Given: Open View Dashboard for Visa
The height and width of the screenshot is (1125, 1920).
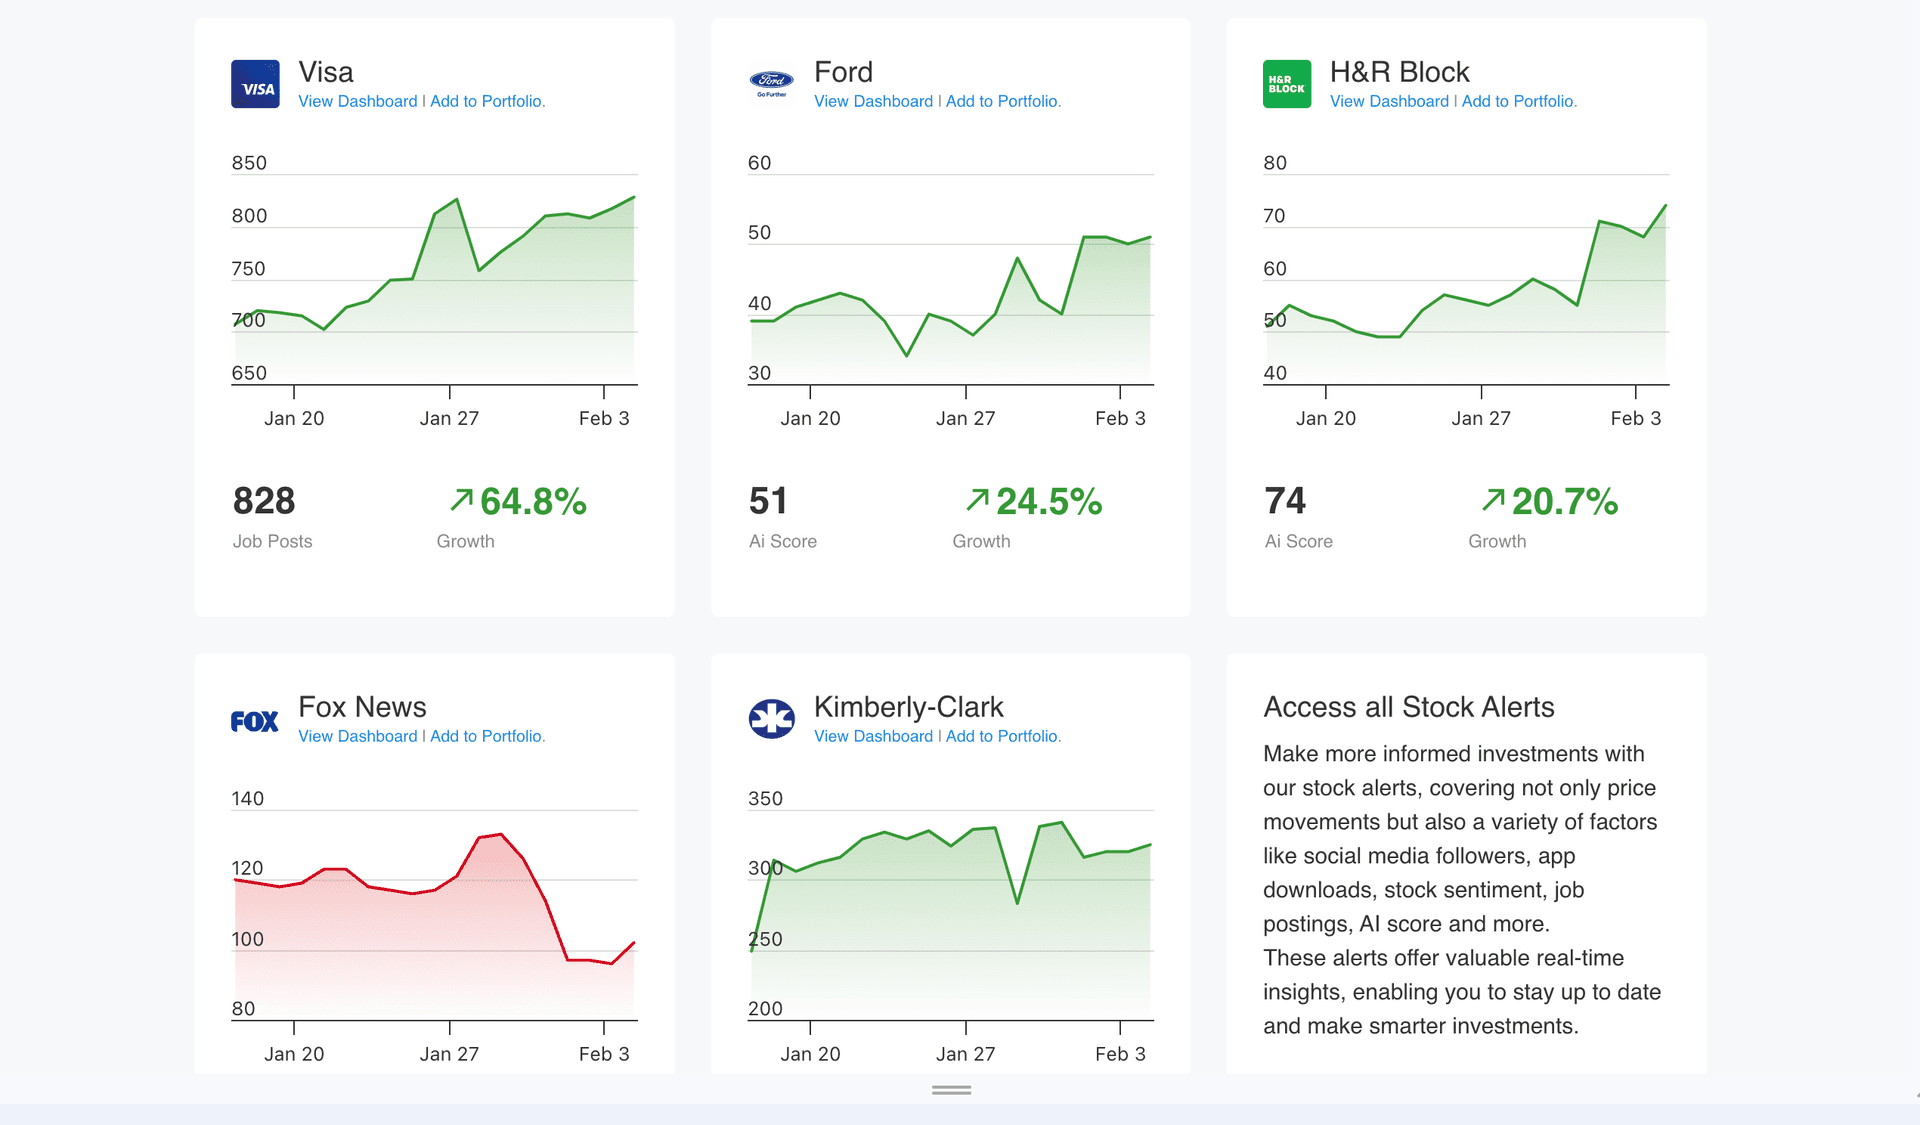Looking at the screenshot, I should pyautogui.click(x=358, y=101).
